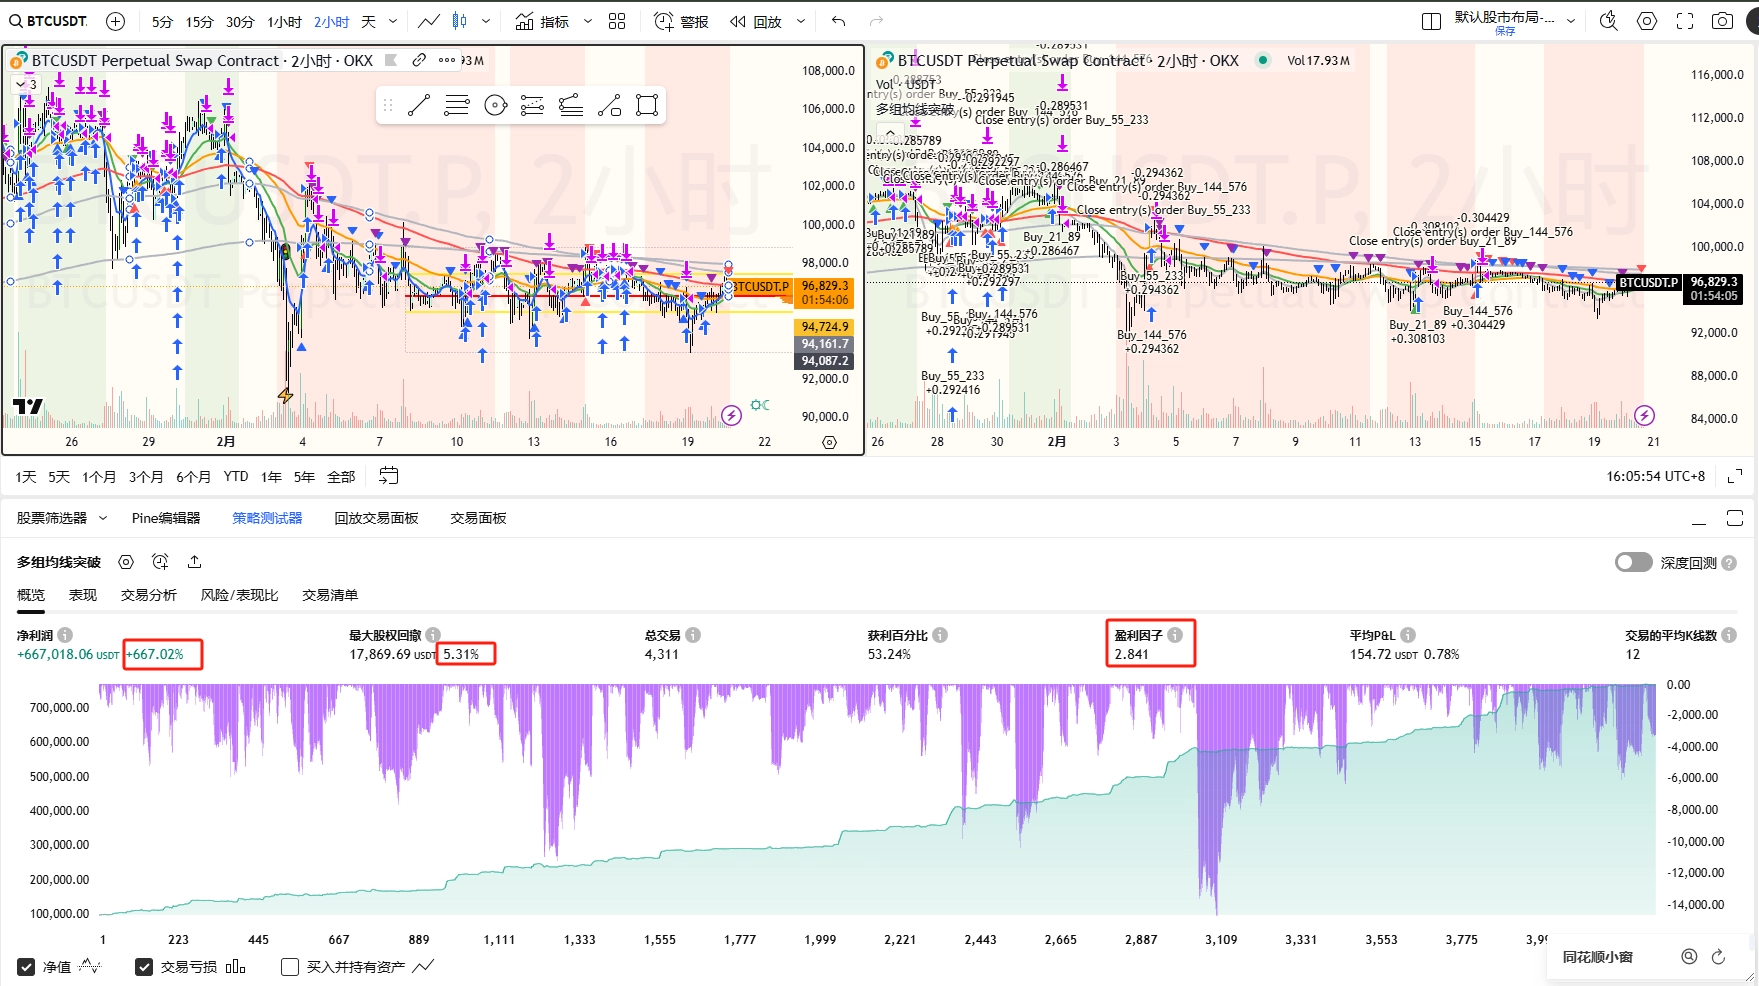Viewport: 1759px width, 986px height.
Task: Open the BTCUSDT symbol search
Action: coord(48,21)
